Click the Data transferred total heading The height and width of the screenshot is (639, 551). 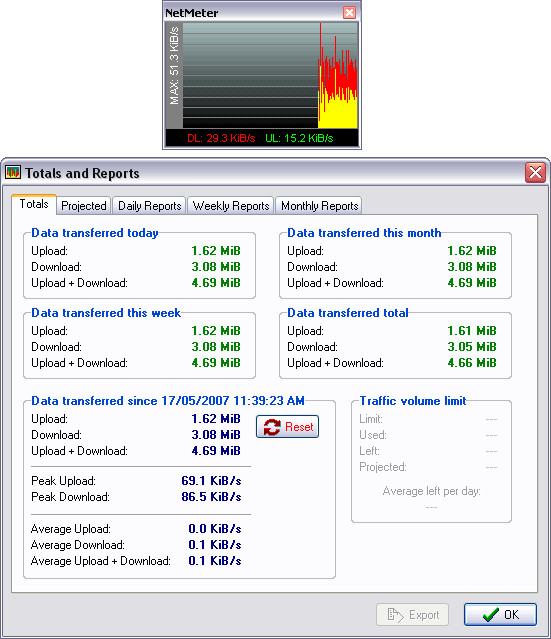348,313
